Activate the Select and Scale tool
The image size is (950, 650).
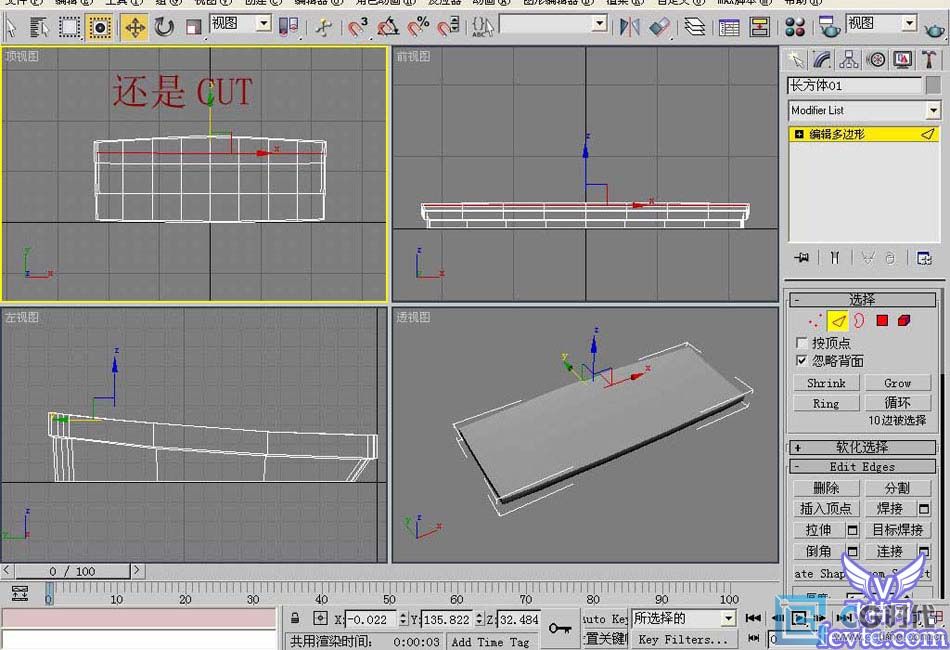193,27
